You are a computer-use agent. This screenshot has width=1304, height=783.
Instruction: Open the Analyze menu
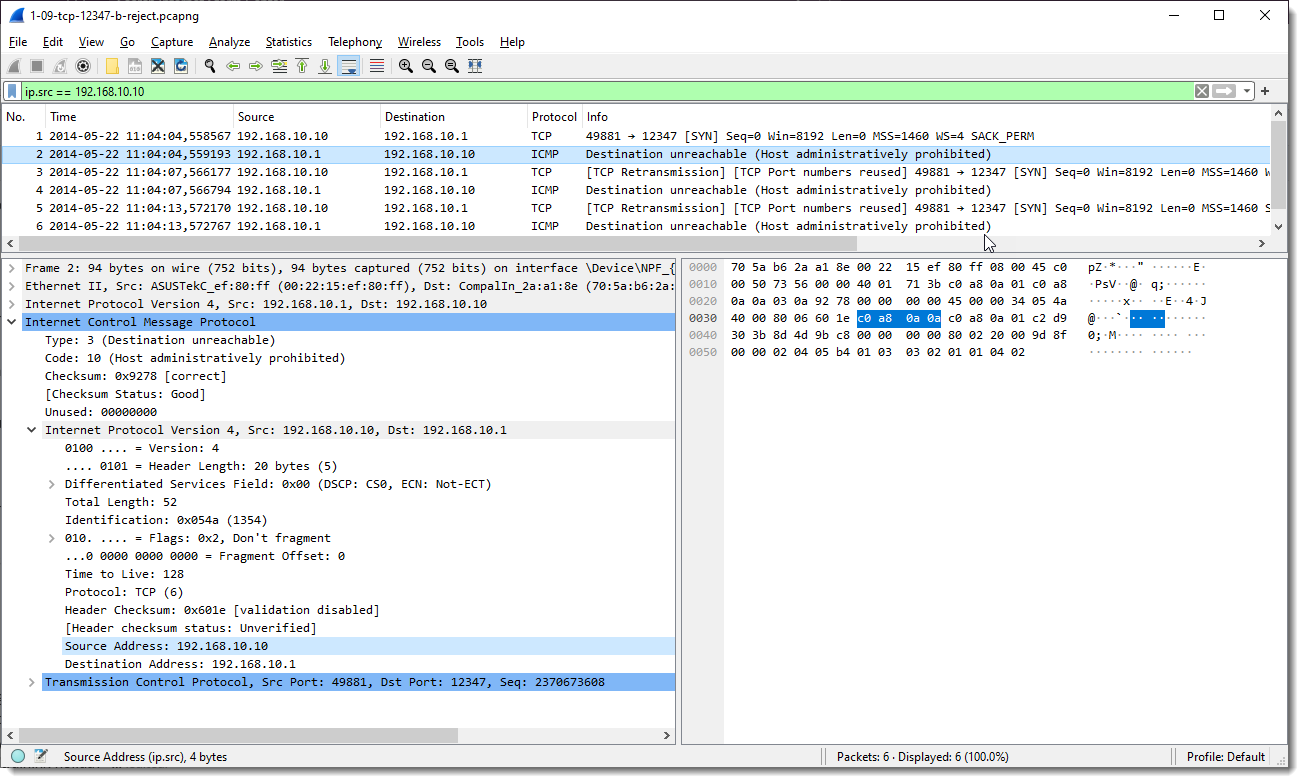click(x=229, y=42)
